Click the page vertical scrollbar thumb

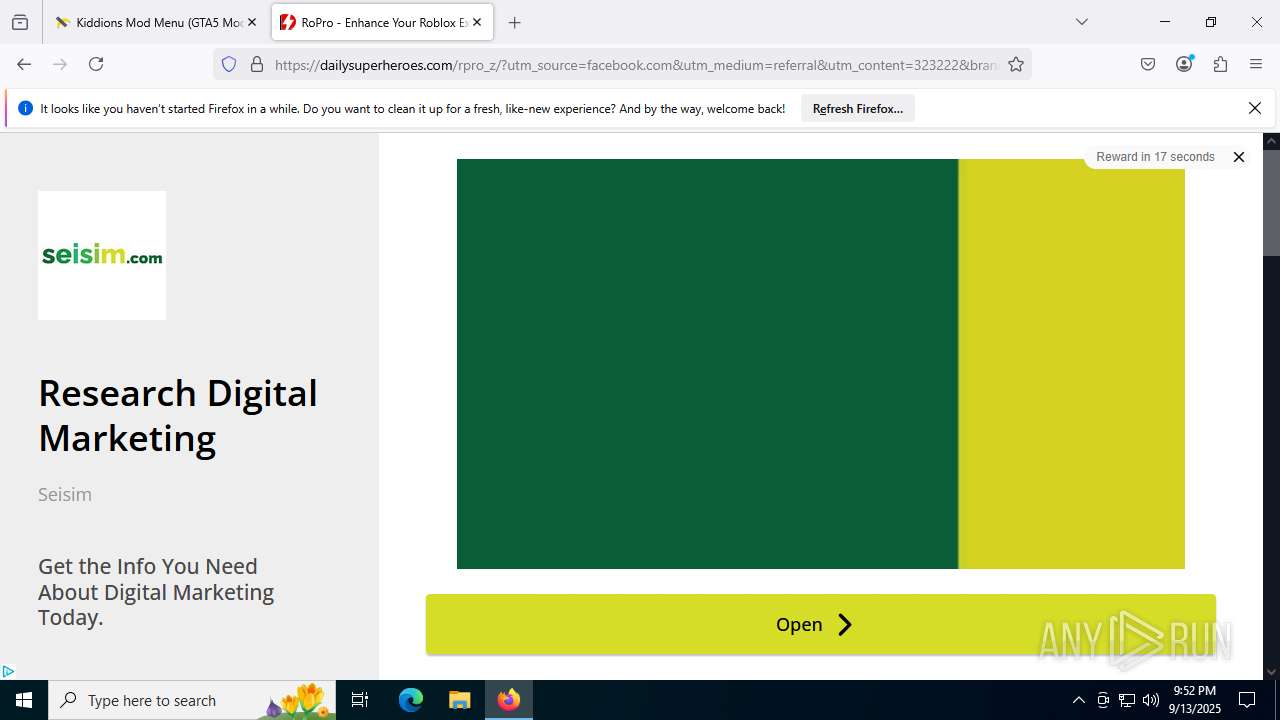coord(1271,203)
